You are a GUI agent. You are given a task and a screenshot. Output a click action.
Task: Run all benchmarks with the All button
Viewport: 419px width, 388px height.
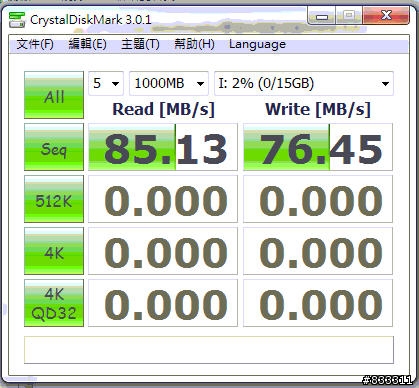[x=54, y=95]
